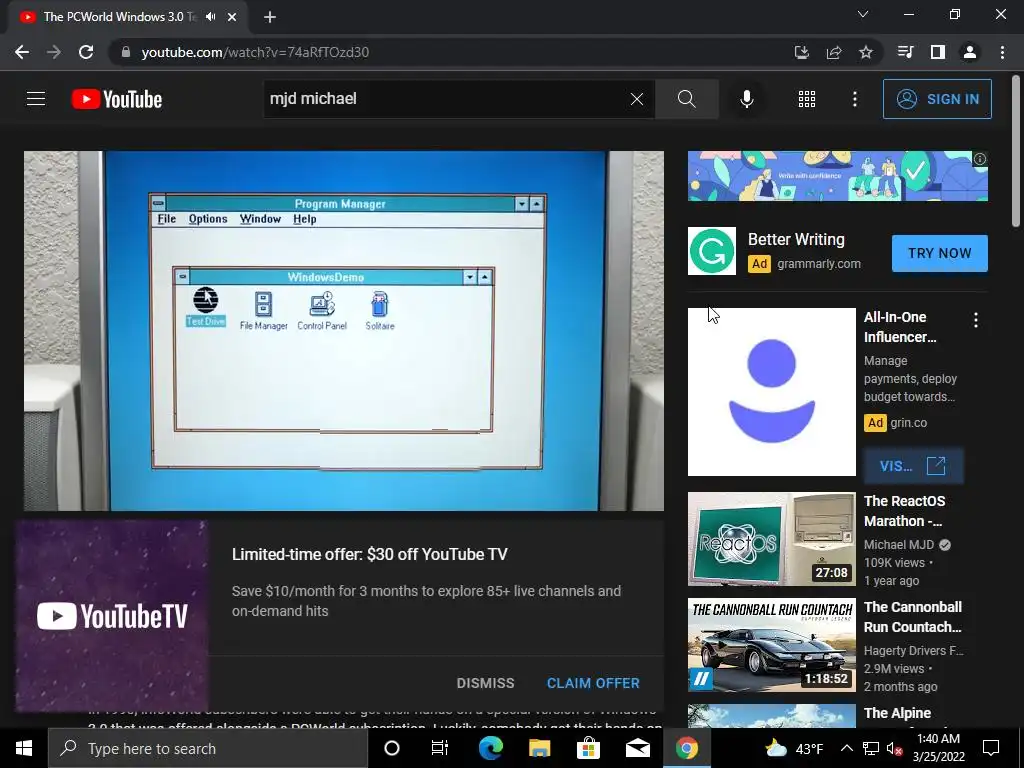The image size is (1024, 768).
Task: Click CLAIM OFFER for YouTube TV
Action: (593, 683)
